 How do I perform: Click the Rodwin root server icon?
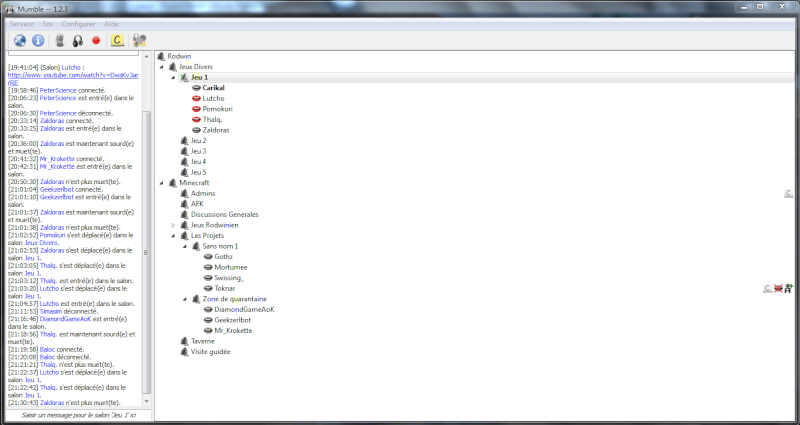coord(161,56)
